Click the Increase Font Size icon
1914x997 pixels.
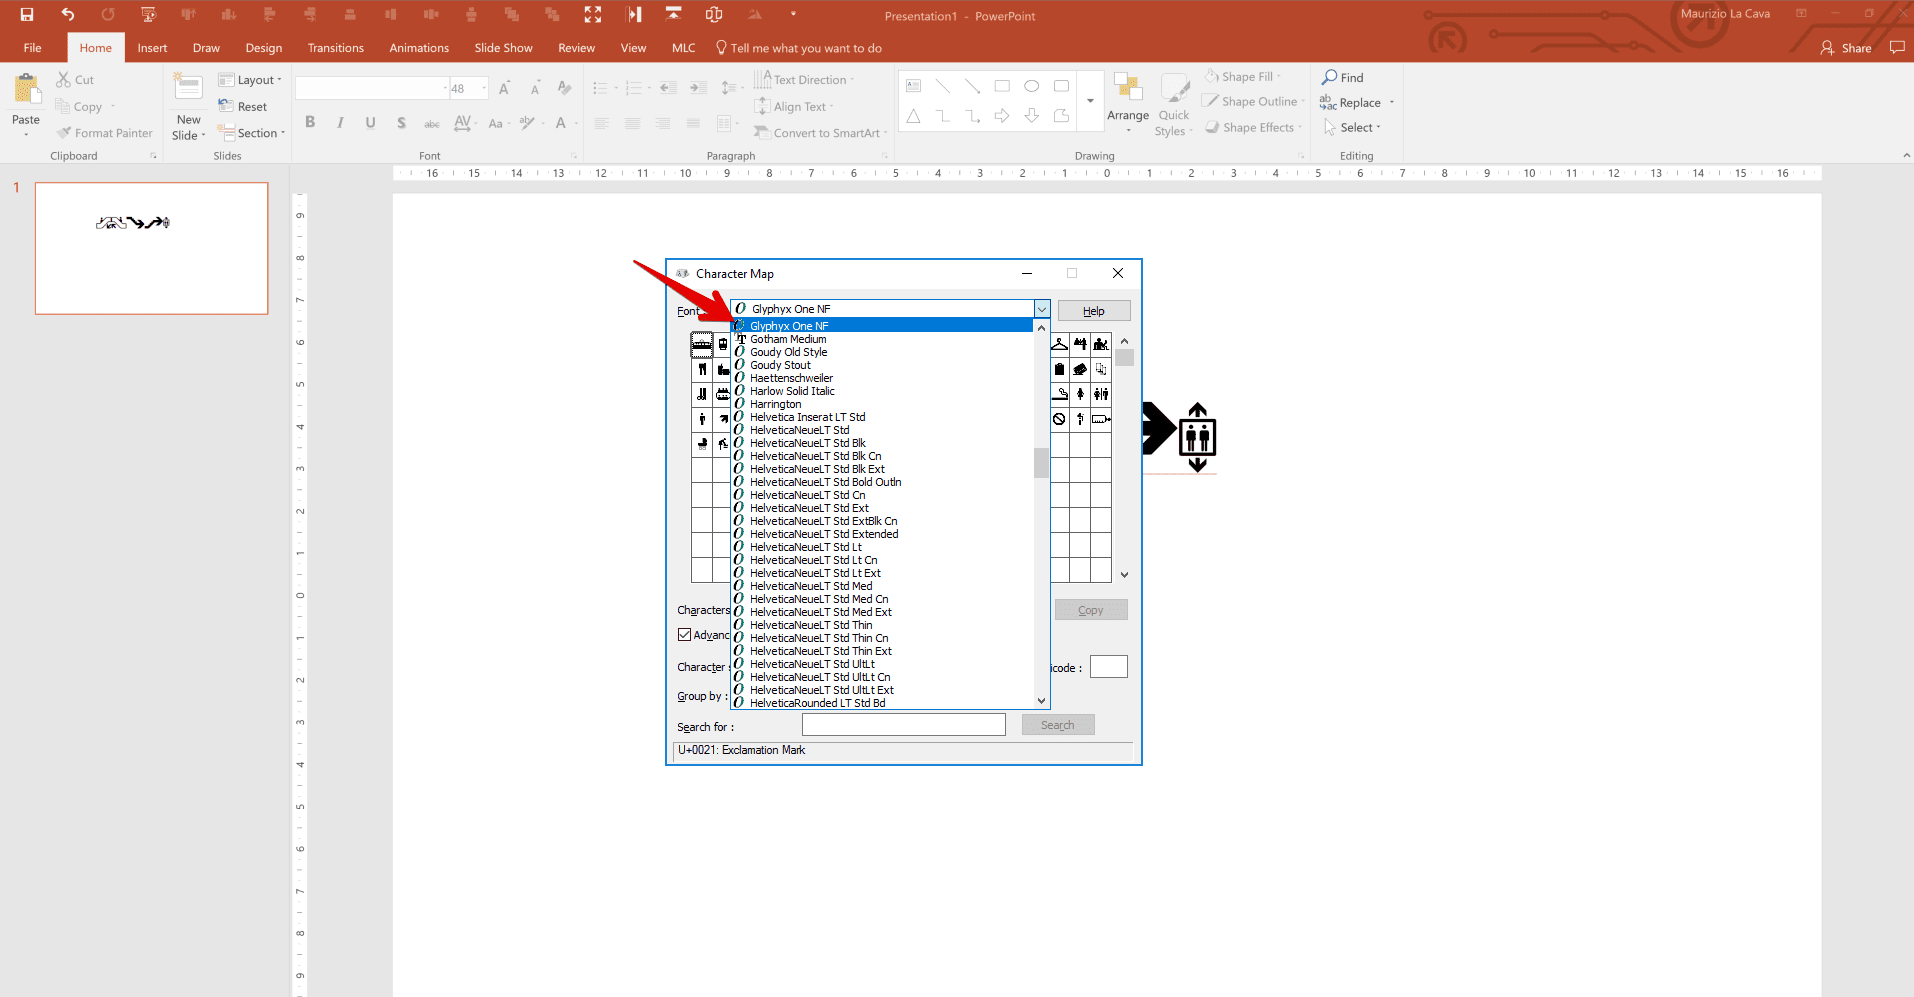[505, 88]
